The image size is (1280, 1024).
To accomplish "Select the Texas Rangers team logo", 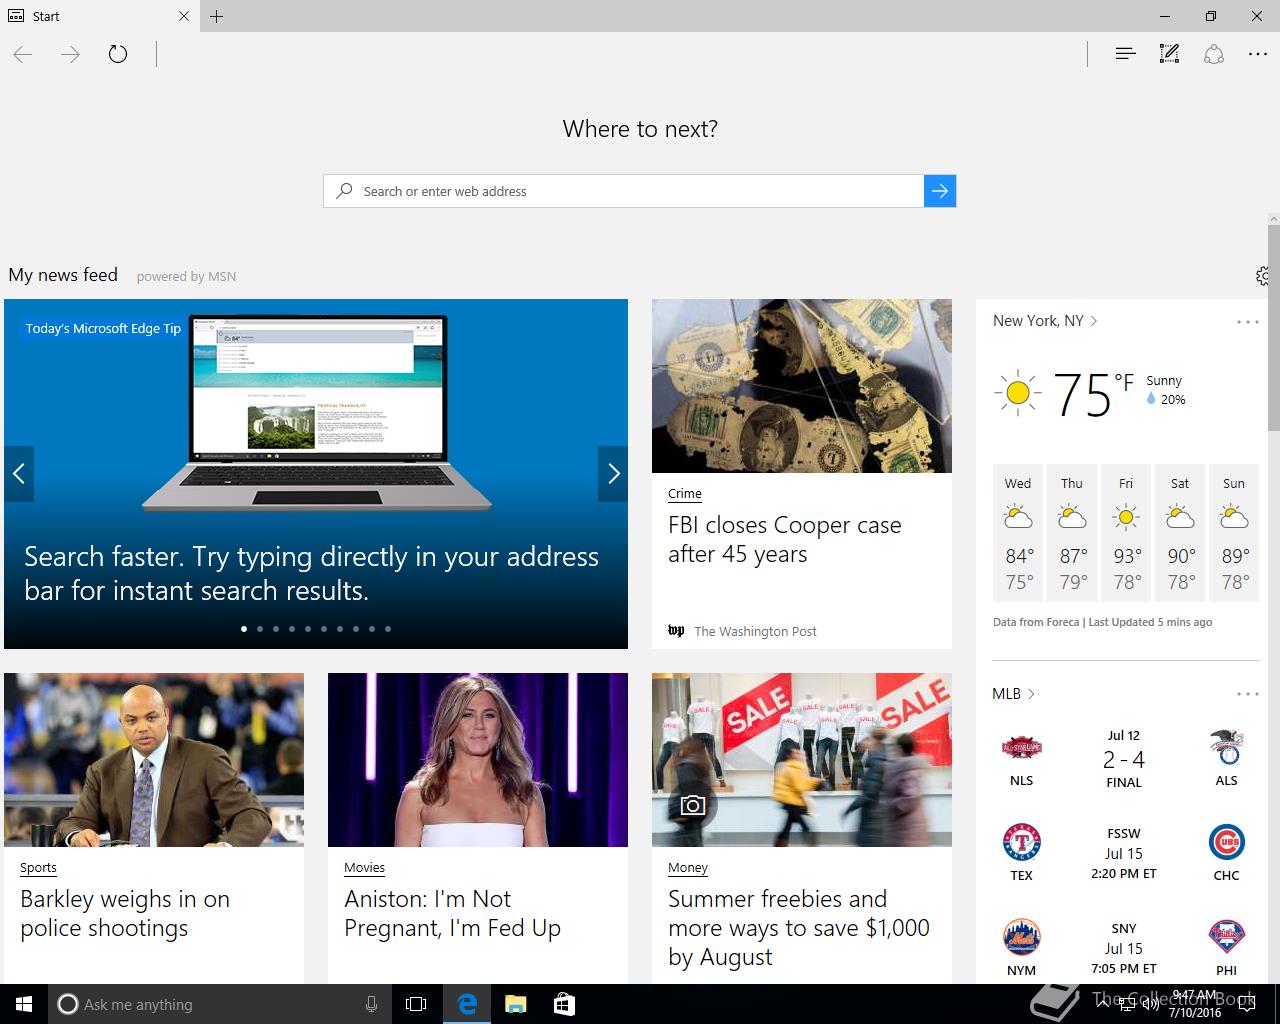I will coord(1022,843).
